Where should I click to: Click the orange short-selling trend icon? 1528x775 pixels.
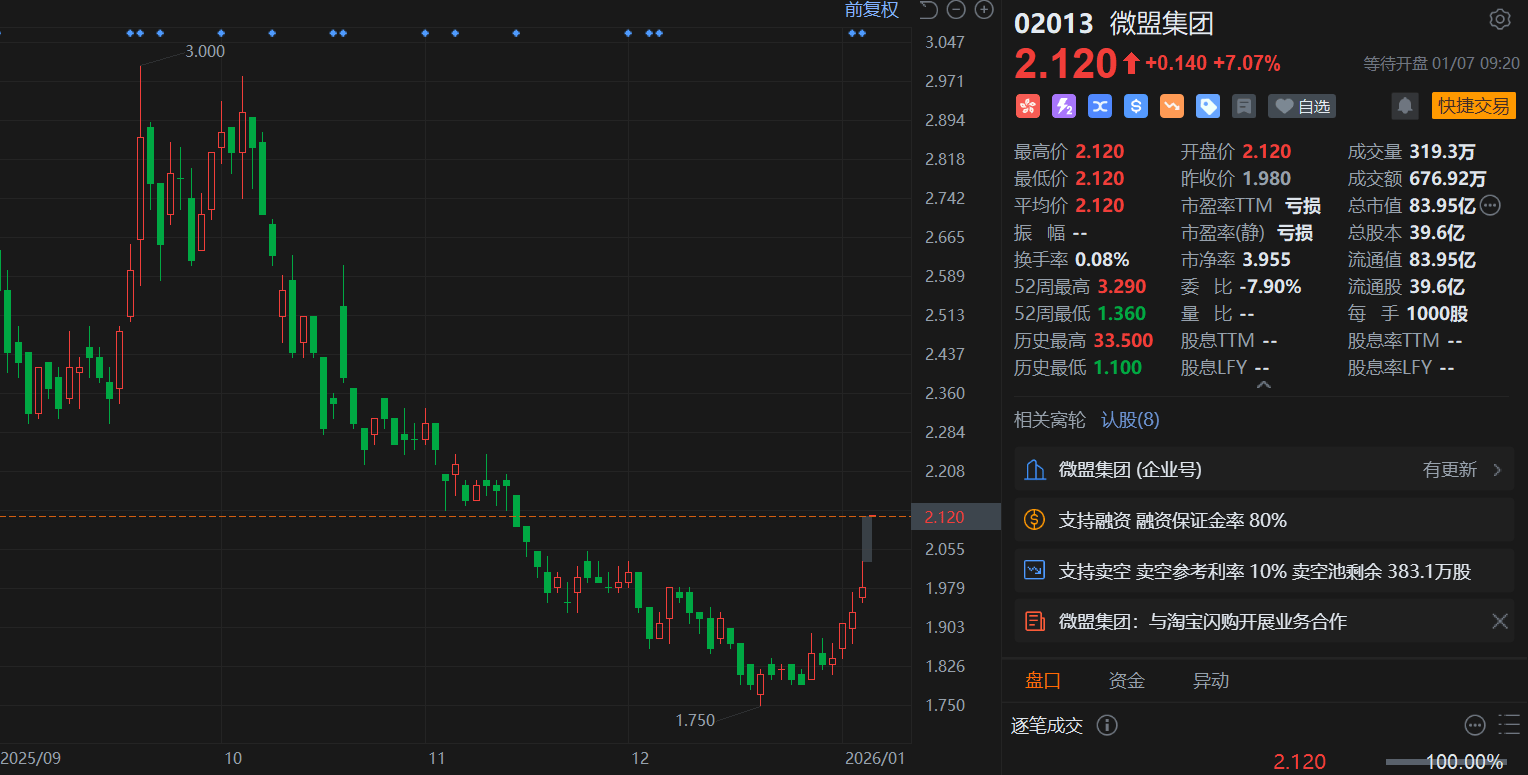(1171, 106)
